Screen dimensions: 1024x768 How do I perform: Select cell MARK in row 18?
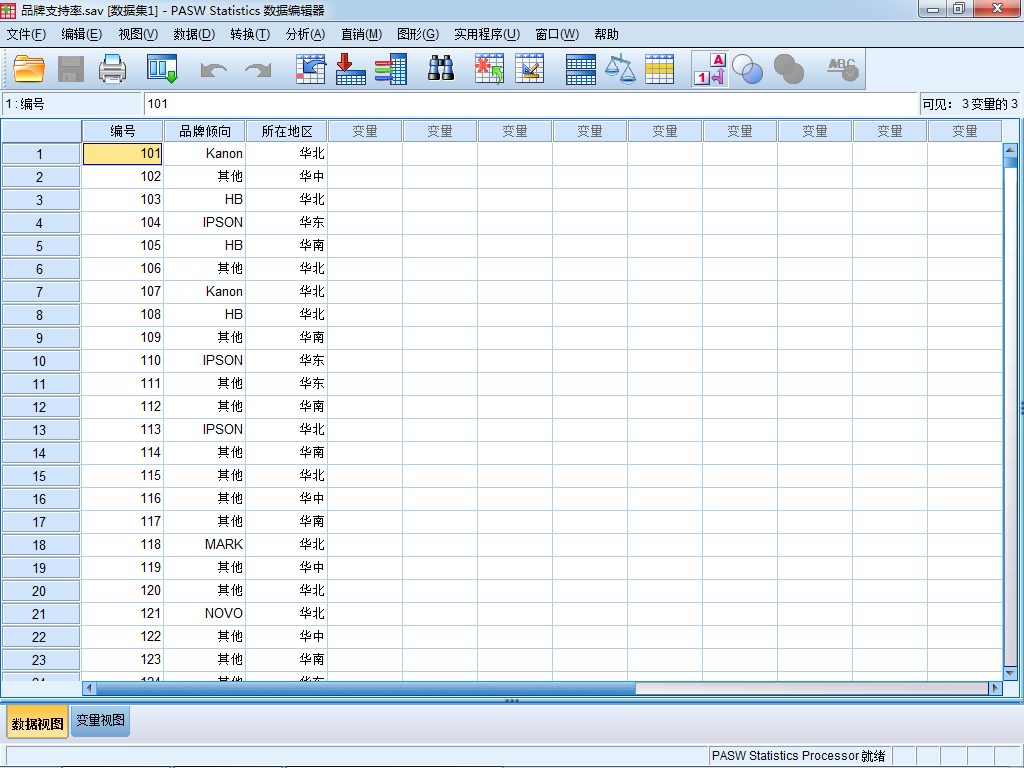tap(204, 545)
